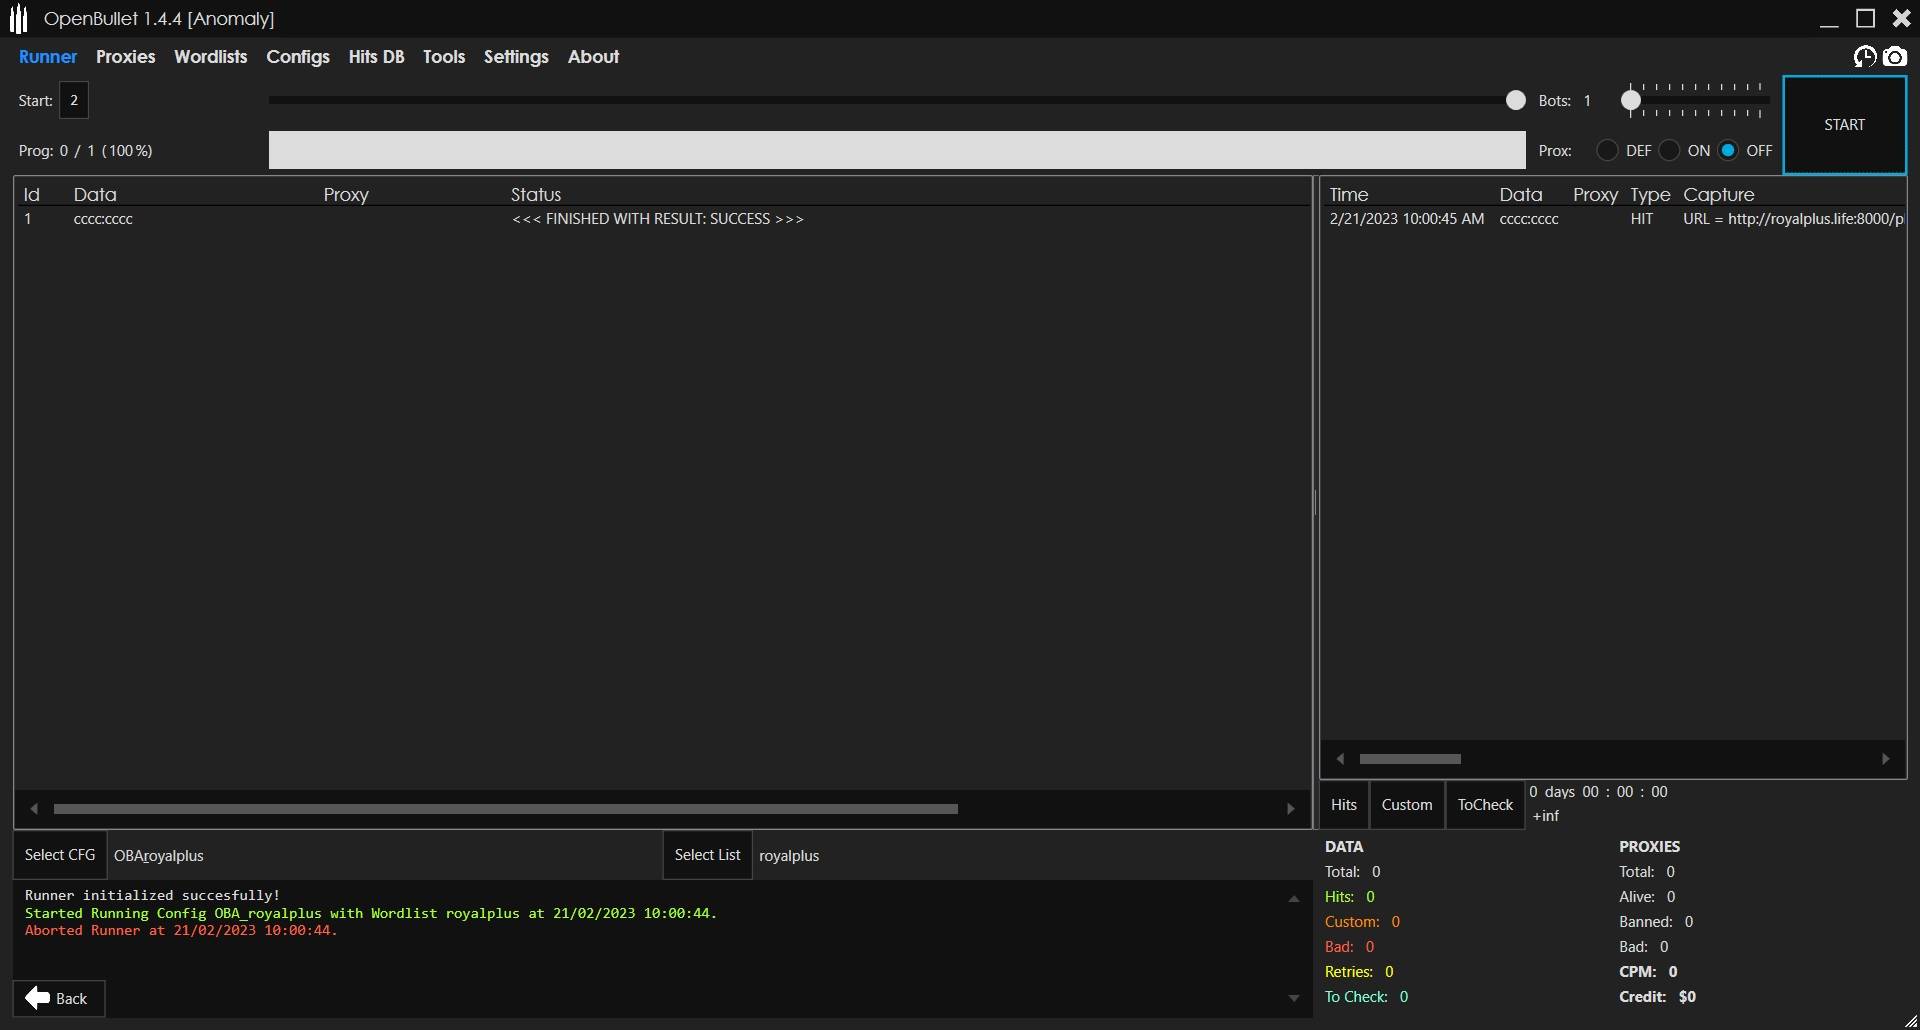Screen dimensions: 1920x1030
Task: Click the Select List button
Action: click(x=707, y=855)
